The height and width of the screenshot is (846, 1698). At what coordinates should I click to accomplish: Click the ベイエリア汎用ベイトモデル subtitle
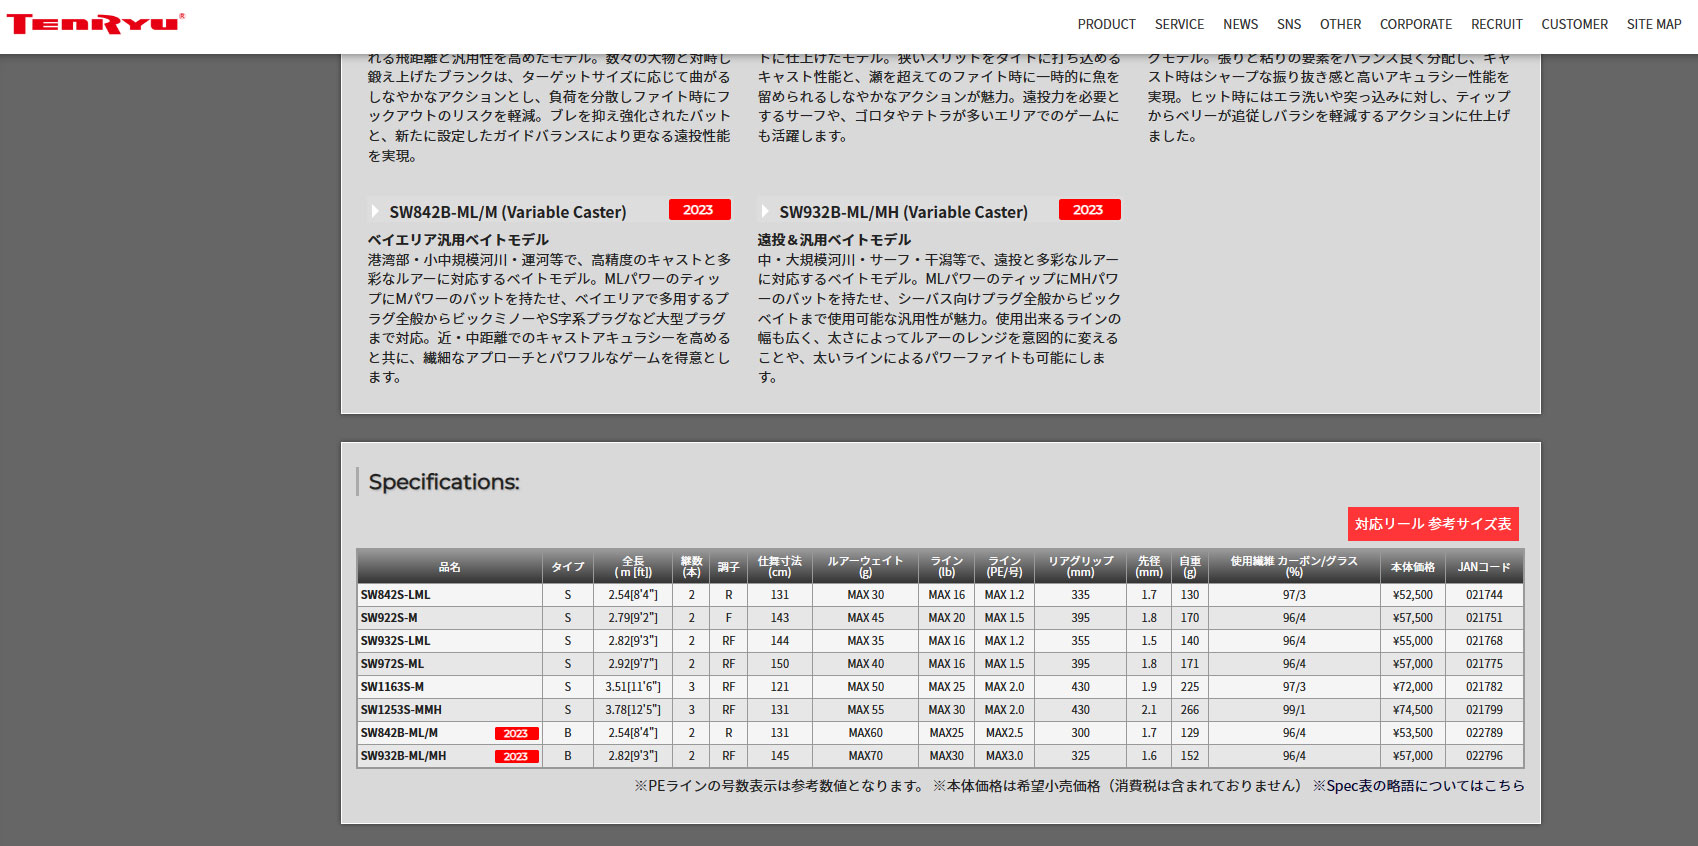point(458,240)
